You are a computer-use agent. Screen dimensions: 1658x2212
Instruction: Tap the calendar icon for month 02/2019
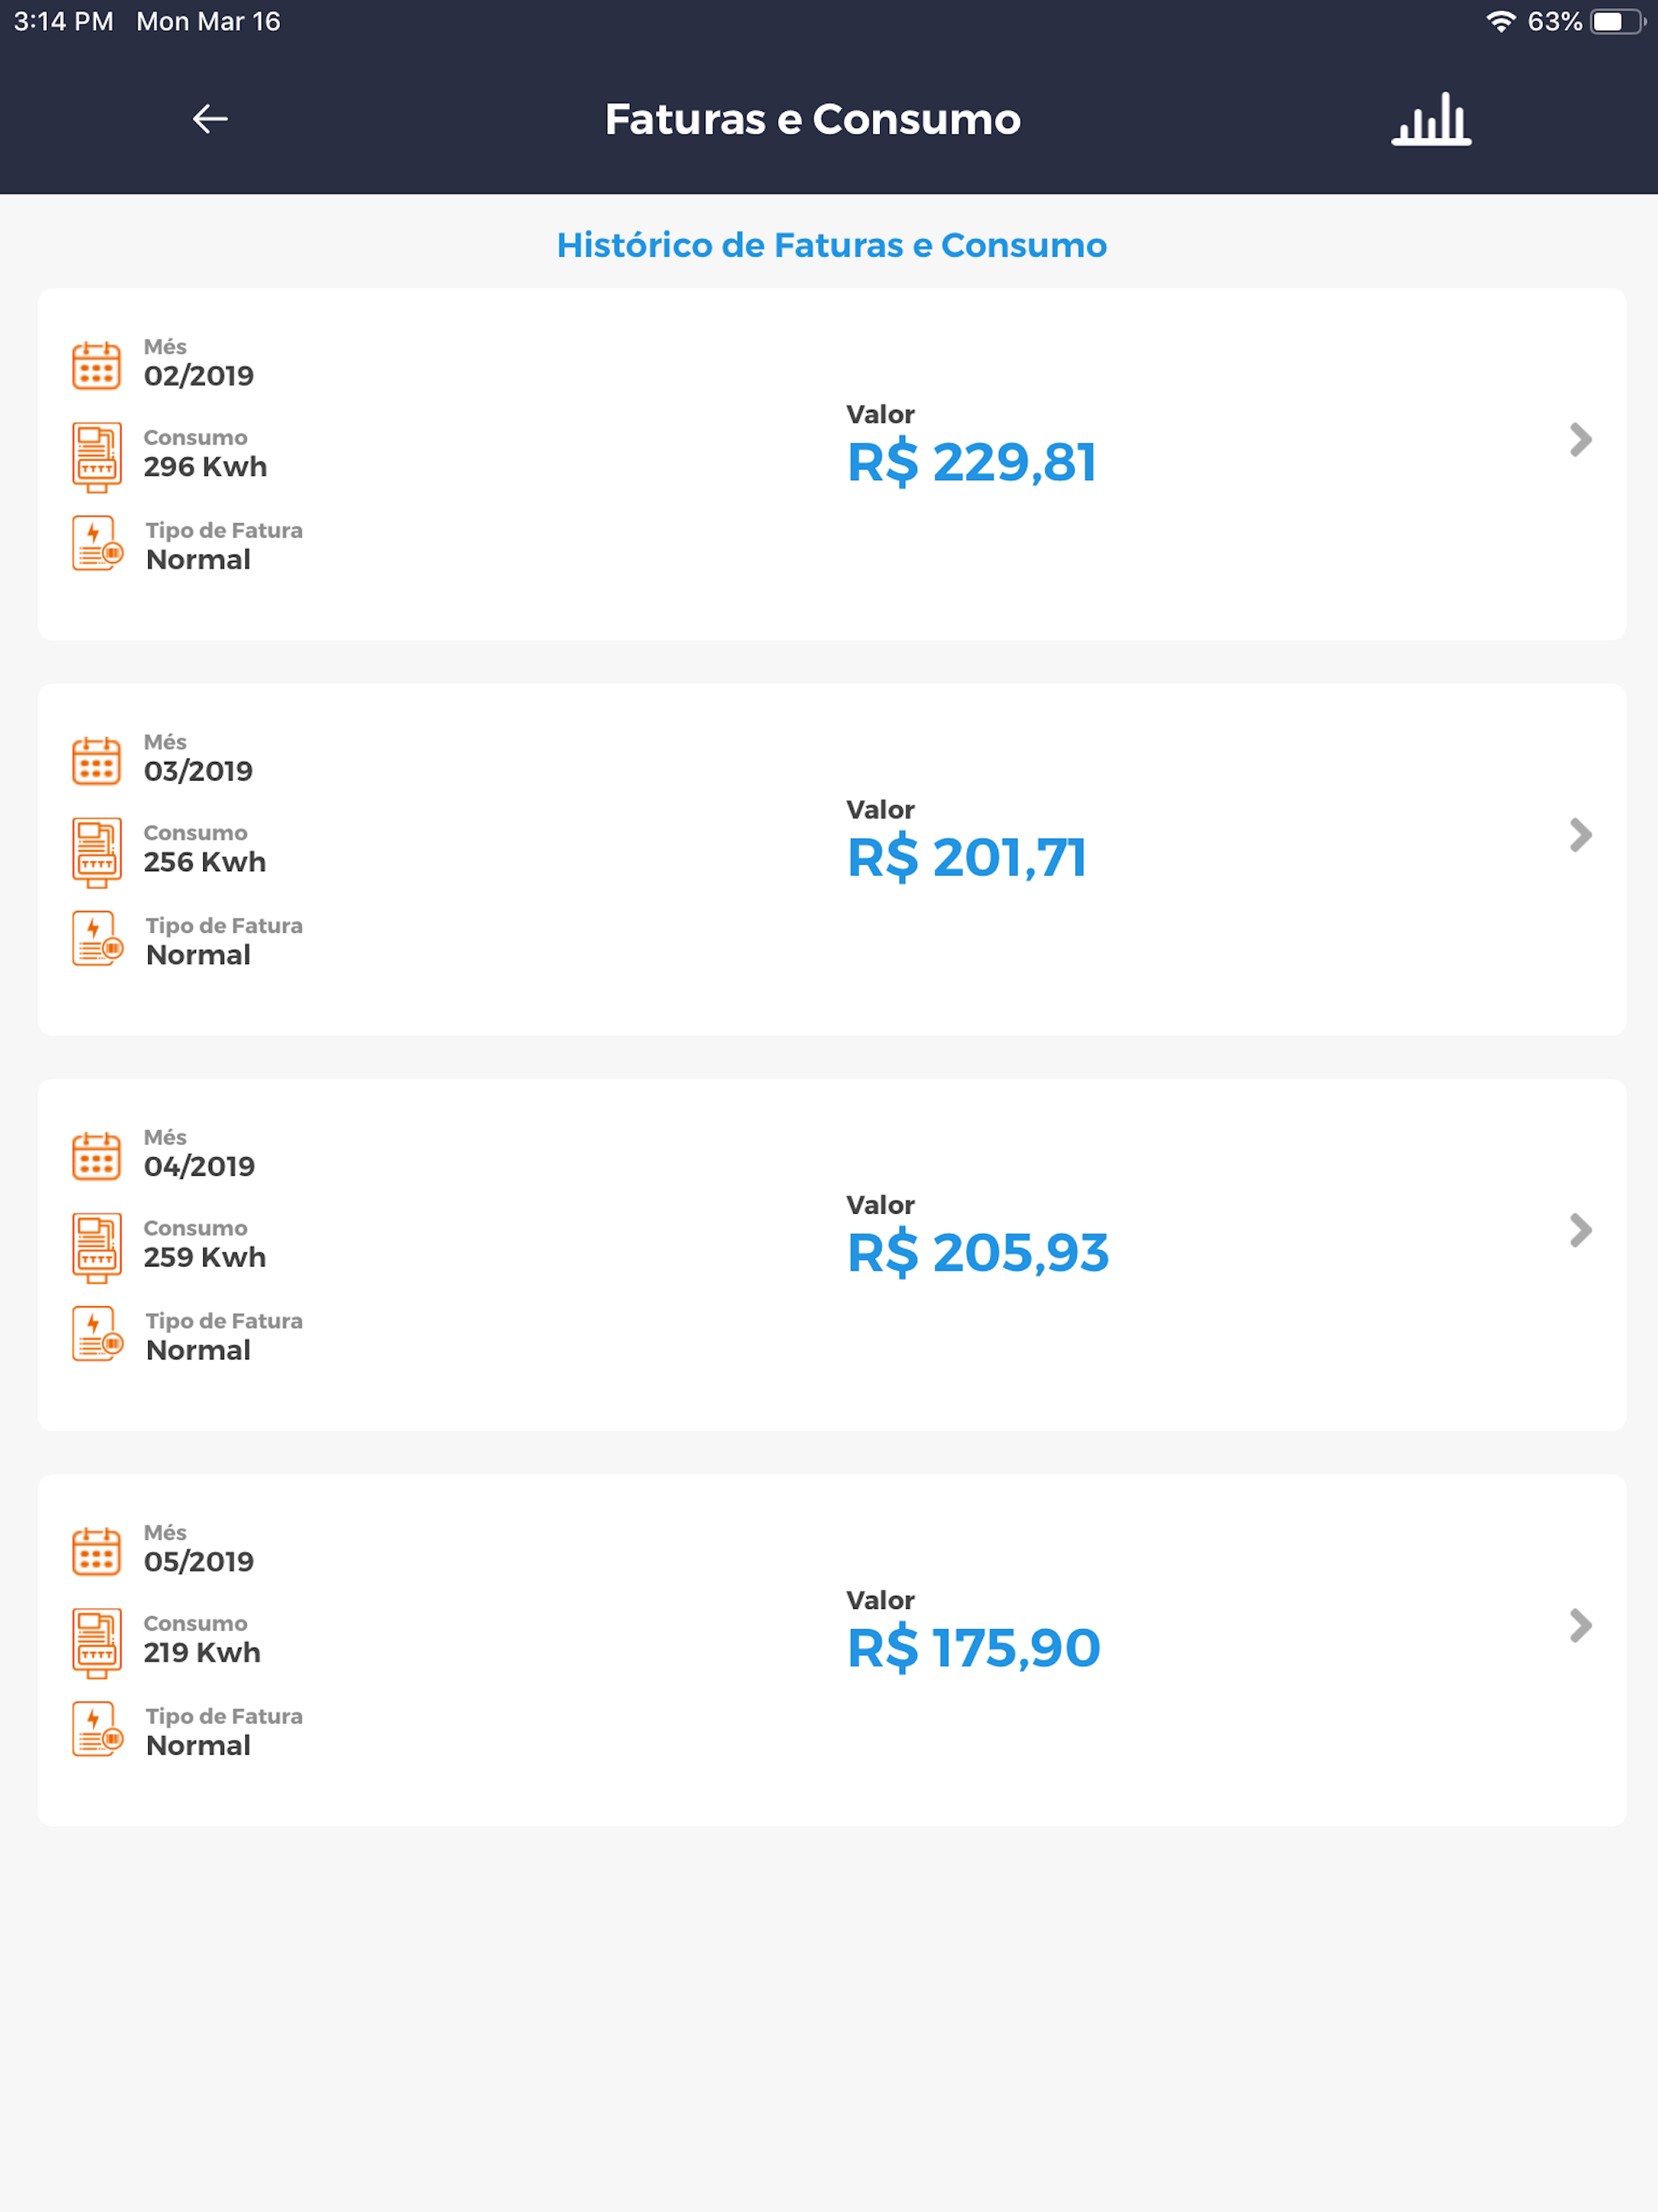pos(97,365)
